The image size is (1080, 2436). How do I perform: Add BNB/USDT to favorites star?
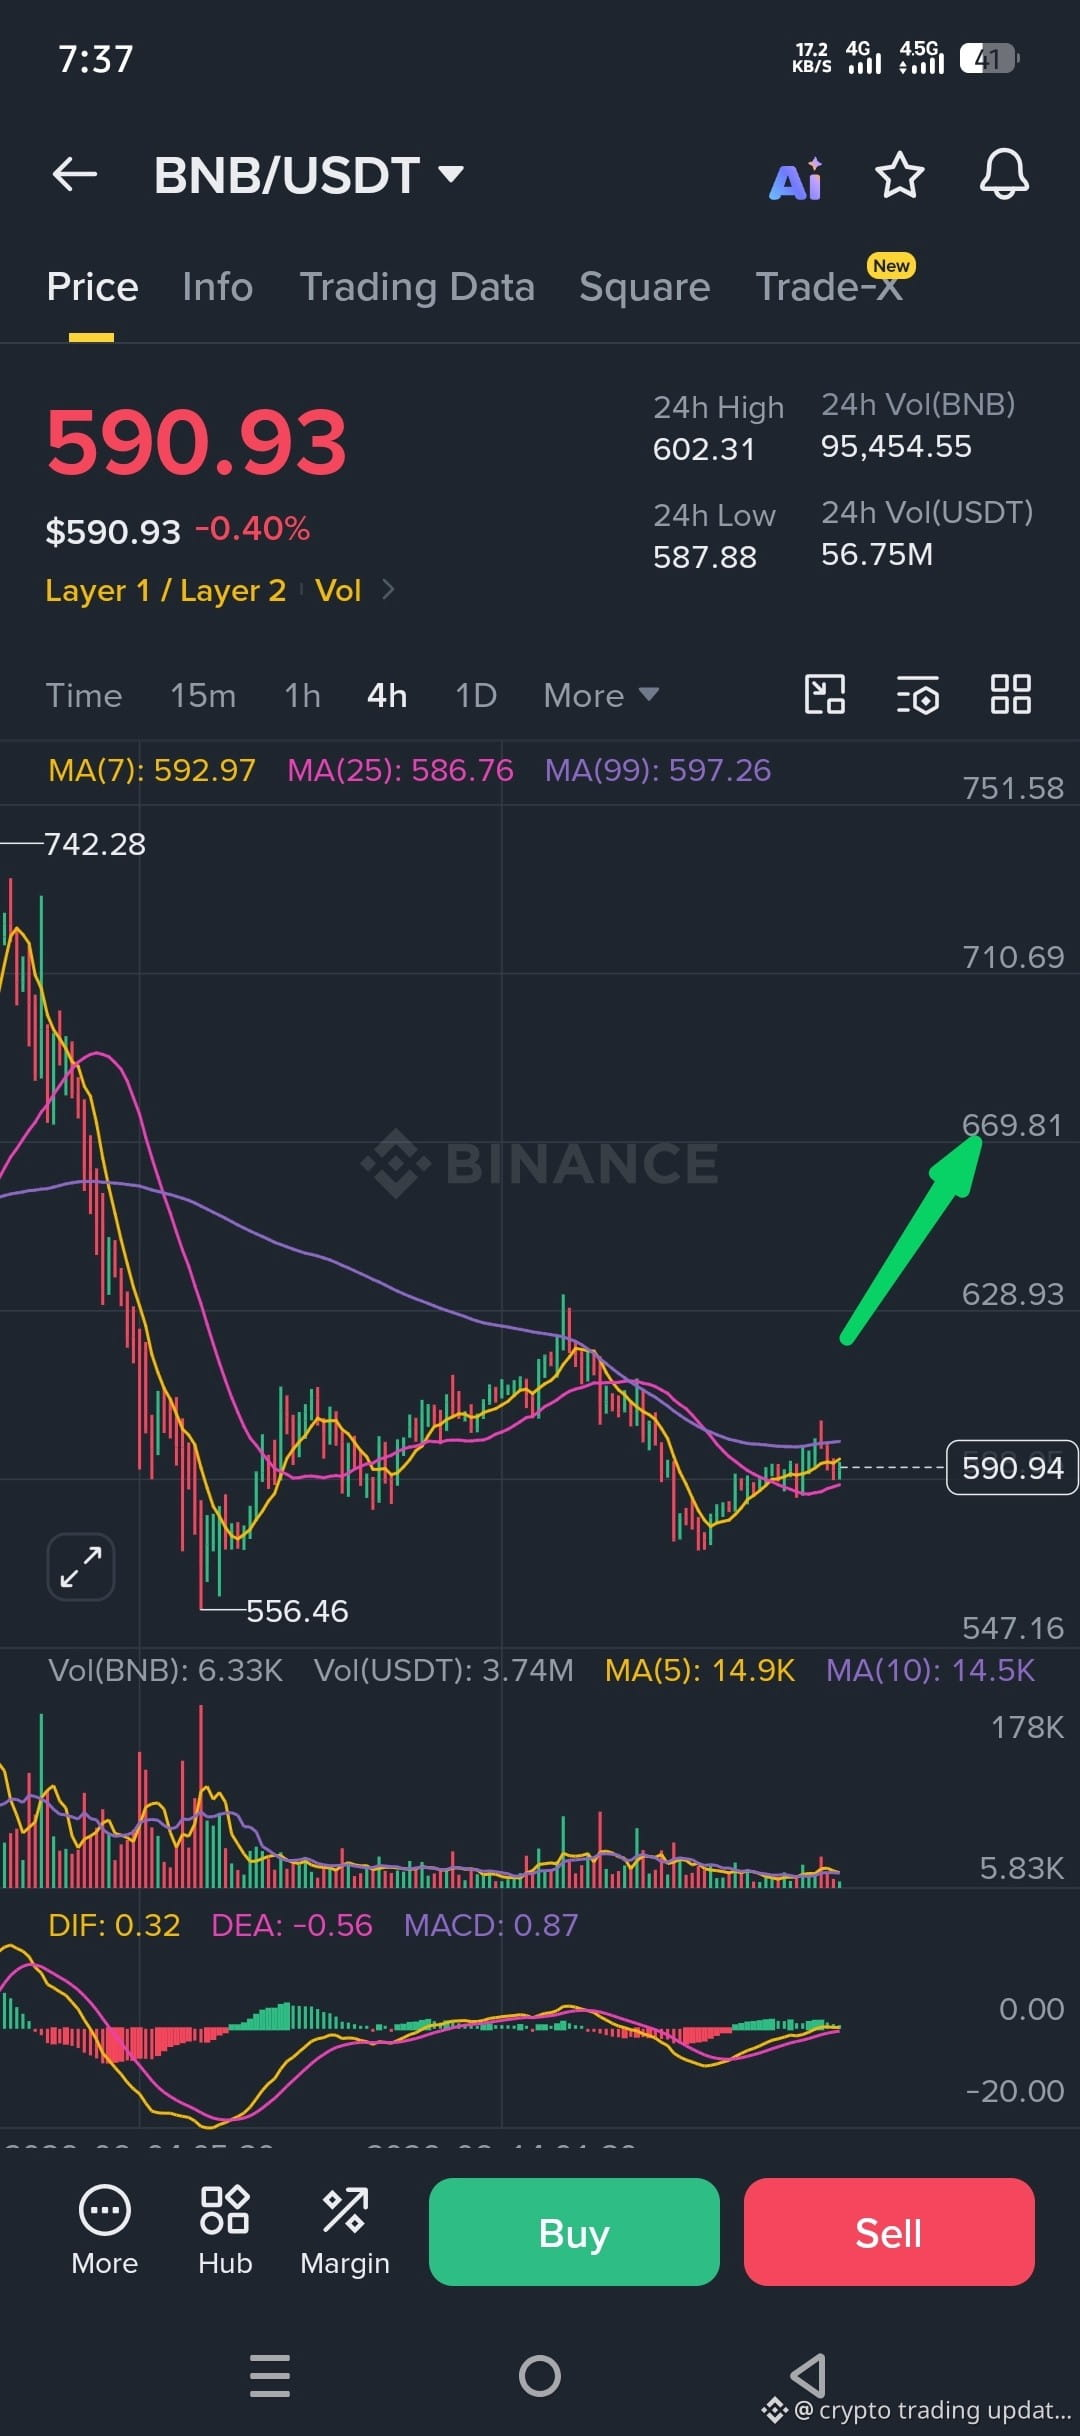point(899,175)
